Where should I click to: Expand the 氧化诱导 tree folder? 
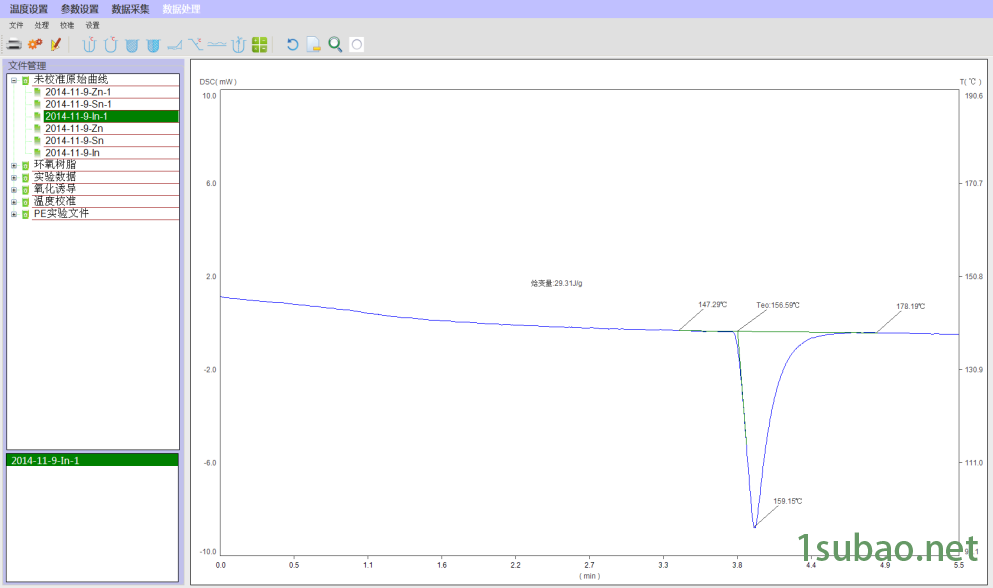(14, 189)
